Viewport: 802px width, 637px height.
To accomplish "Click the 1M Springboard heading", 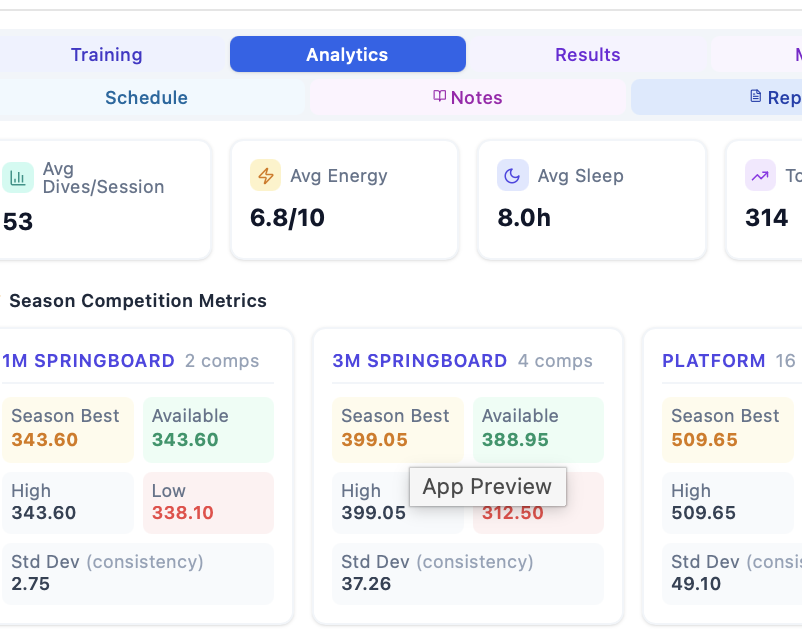I will tap(88, 361).
